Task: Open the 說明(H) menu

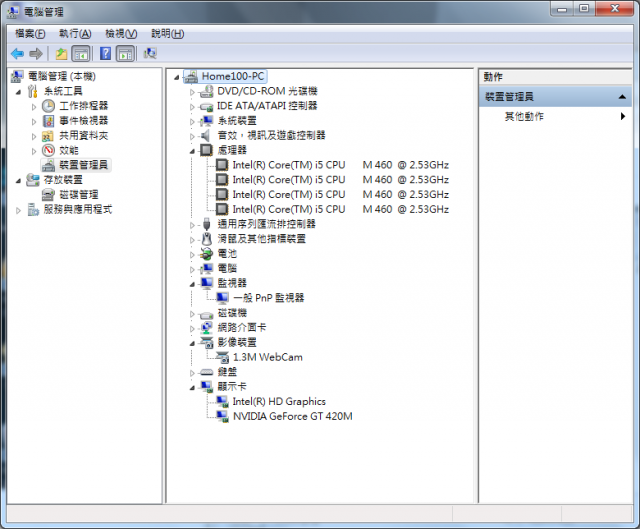Action: coord(168,33)
